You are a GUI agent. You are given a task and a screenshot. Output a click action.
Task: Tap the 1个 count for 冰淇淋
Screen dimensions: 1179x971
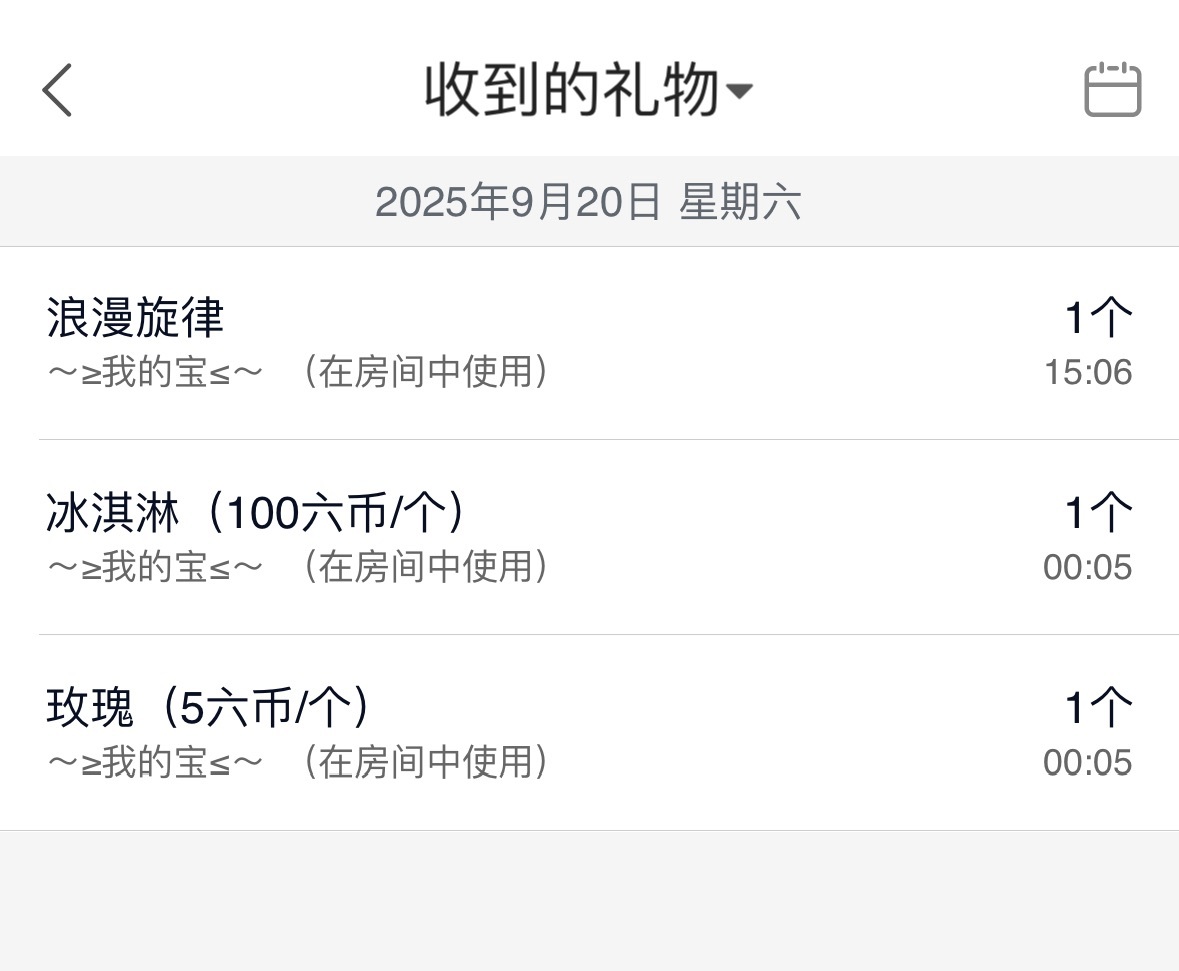point(1098,514)
